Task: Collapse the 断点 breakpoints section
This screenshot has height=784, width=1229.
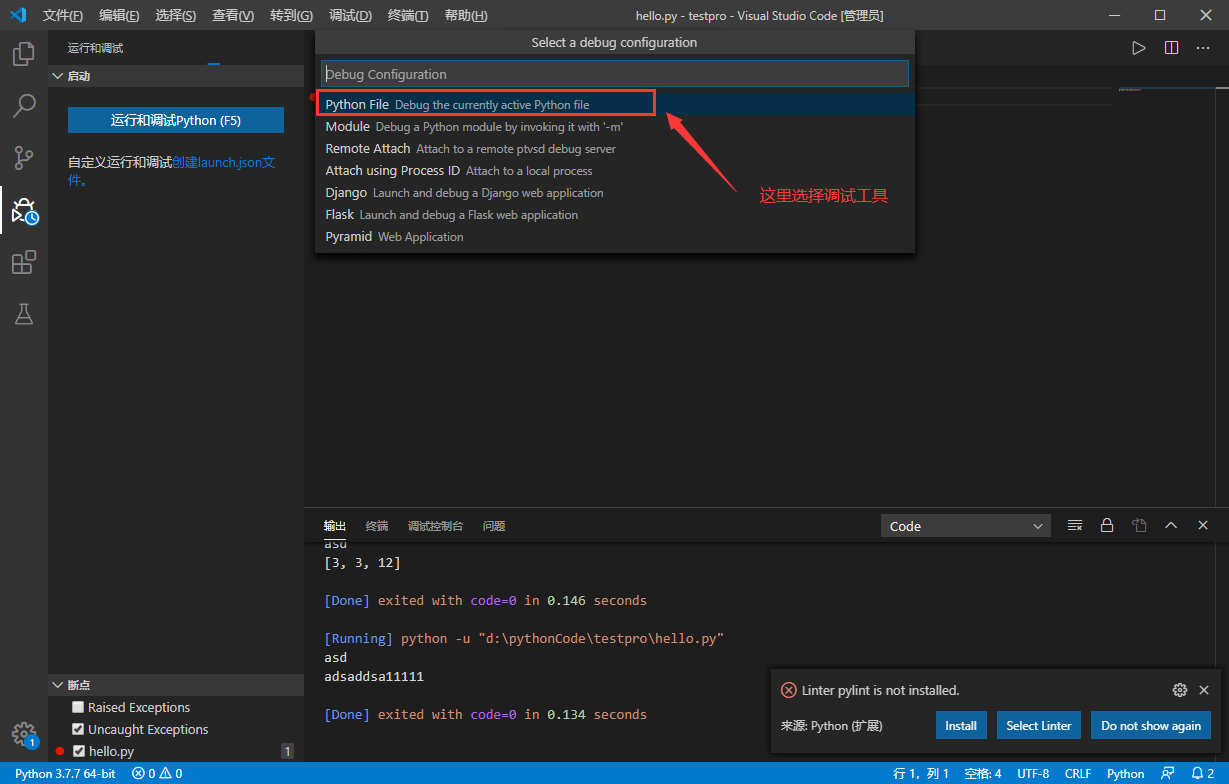Action: [x=176, y=685]
